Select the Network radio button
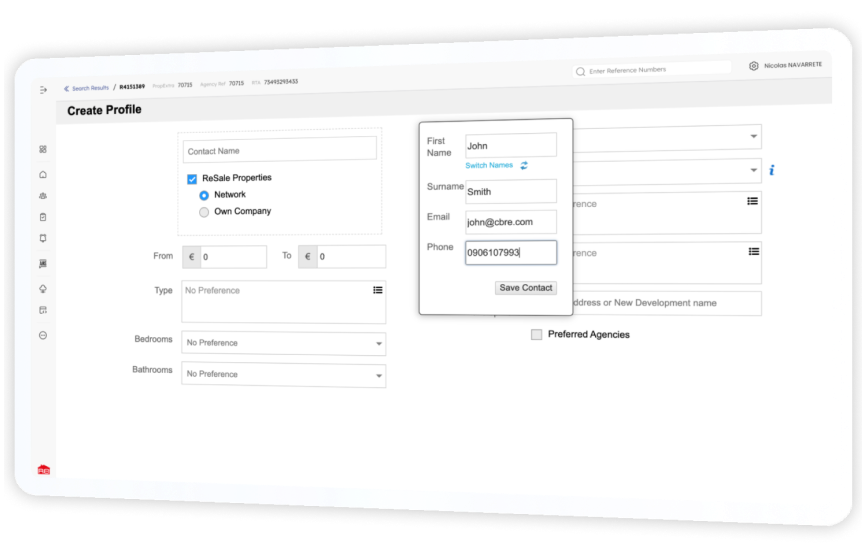The height and width of the screenshot is (556, 866). point(204,195)
